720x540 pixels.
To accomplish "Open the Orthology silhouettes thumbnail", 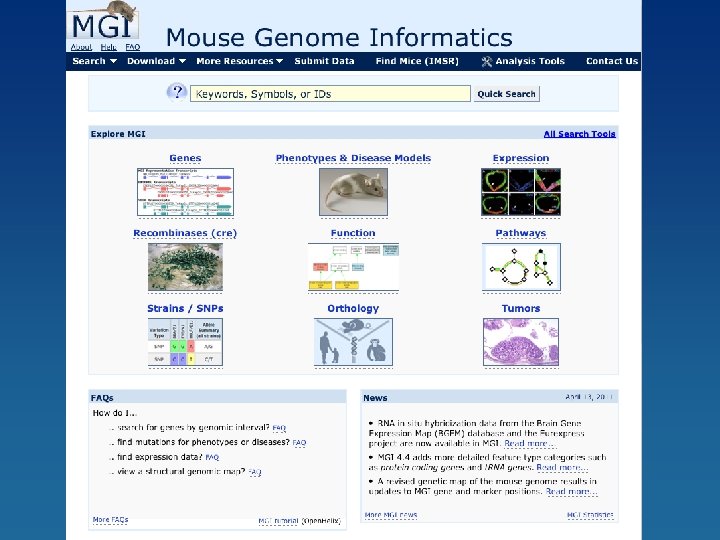I will coord(353,342).
